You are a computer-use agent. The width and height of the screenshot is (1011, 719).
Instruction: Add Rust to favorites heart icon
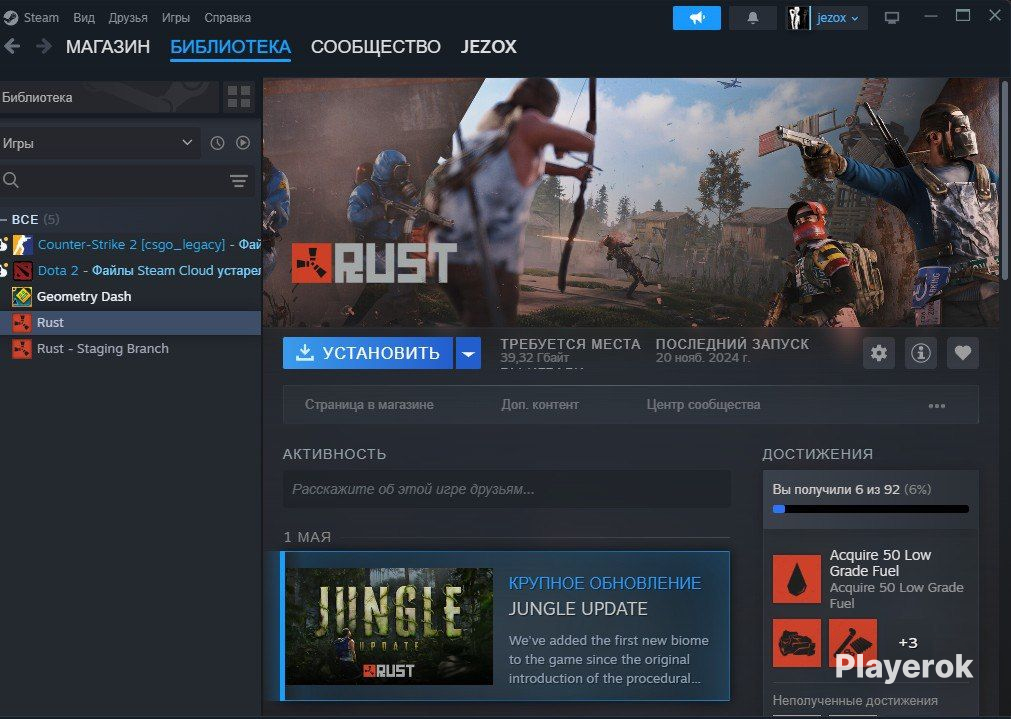(963, 353)
